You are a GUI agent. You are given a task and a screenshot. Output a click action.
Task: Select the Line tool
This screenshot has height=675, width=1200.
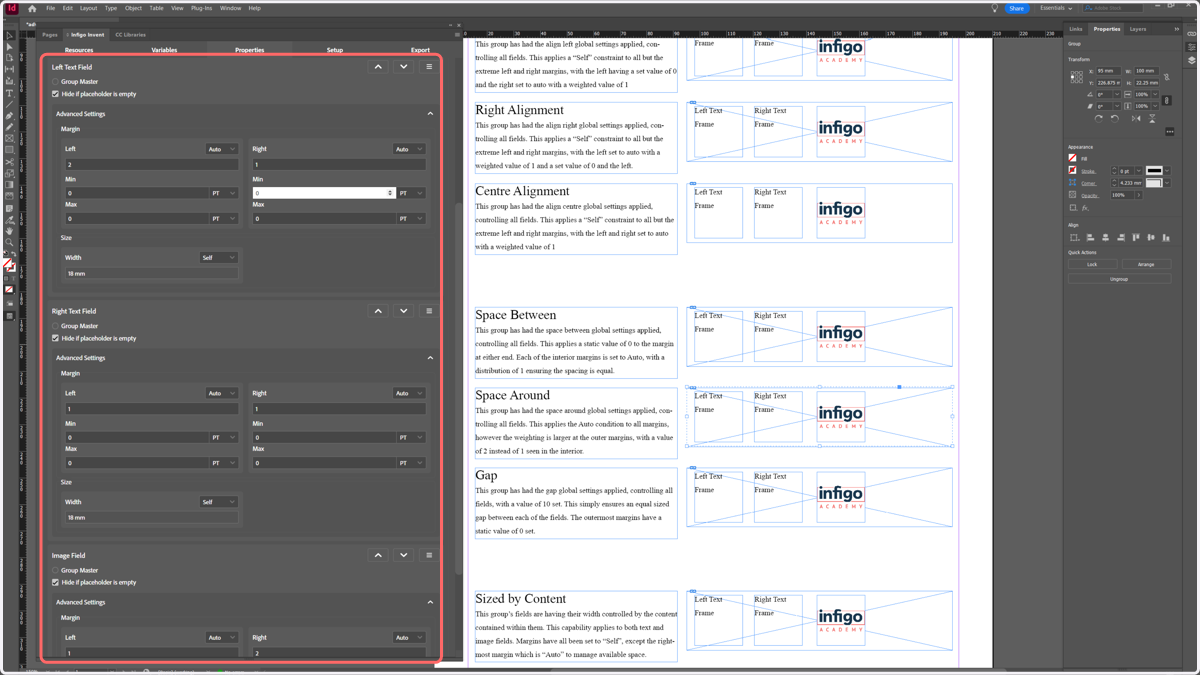(10, 104)
